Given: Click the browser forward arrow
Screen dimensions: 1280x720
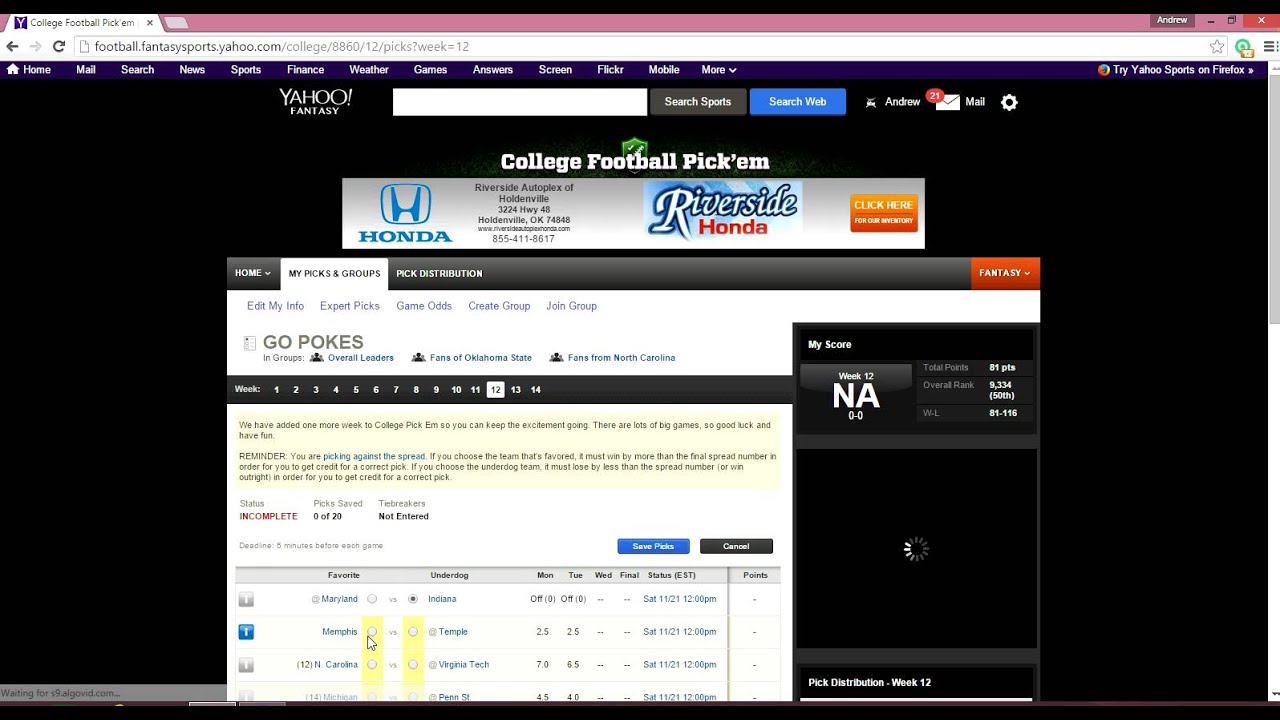Looking at the screenshot, I should coord(36,46).
